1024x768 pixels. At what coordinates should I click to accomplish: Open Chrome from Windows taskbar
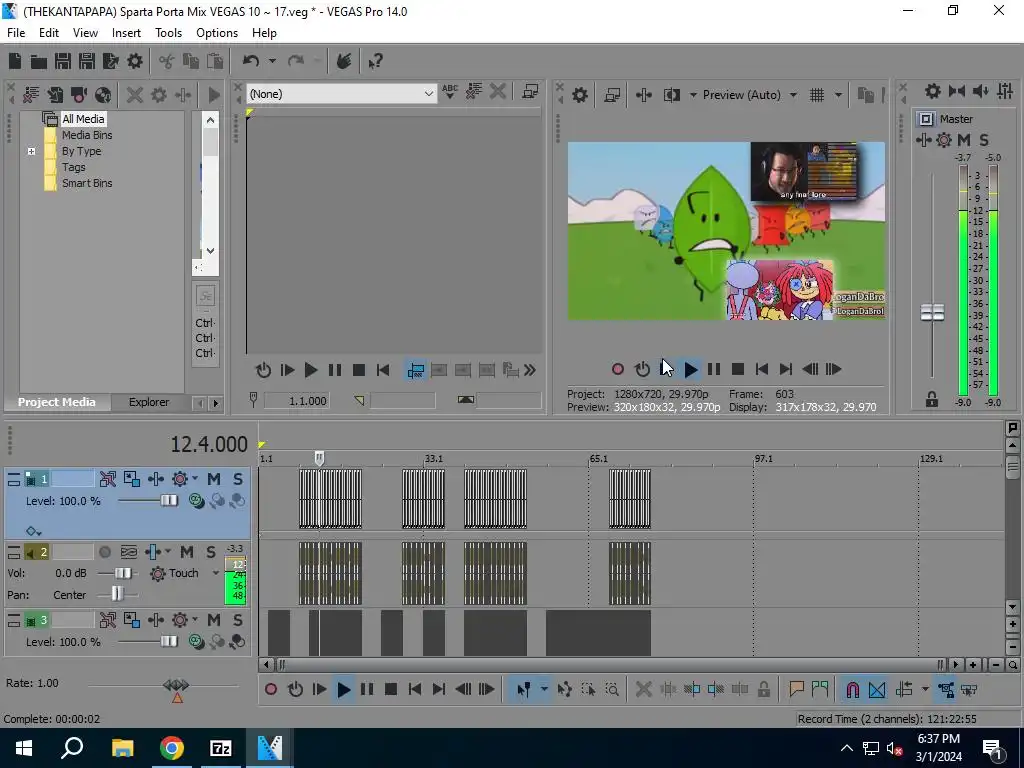click(x=172, y=748)
